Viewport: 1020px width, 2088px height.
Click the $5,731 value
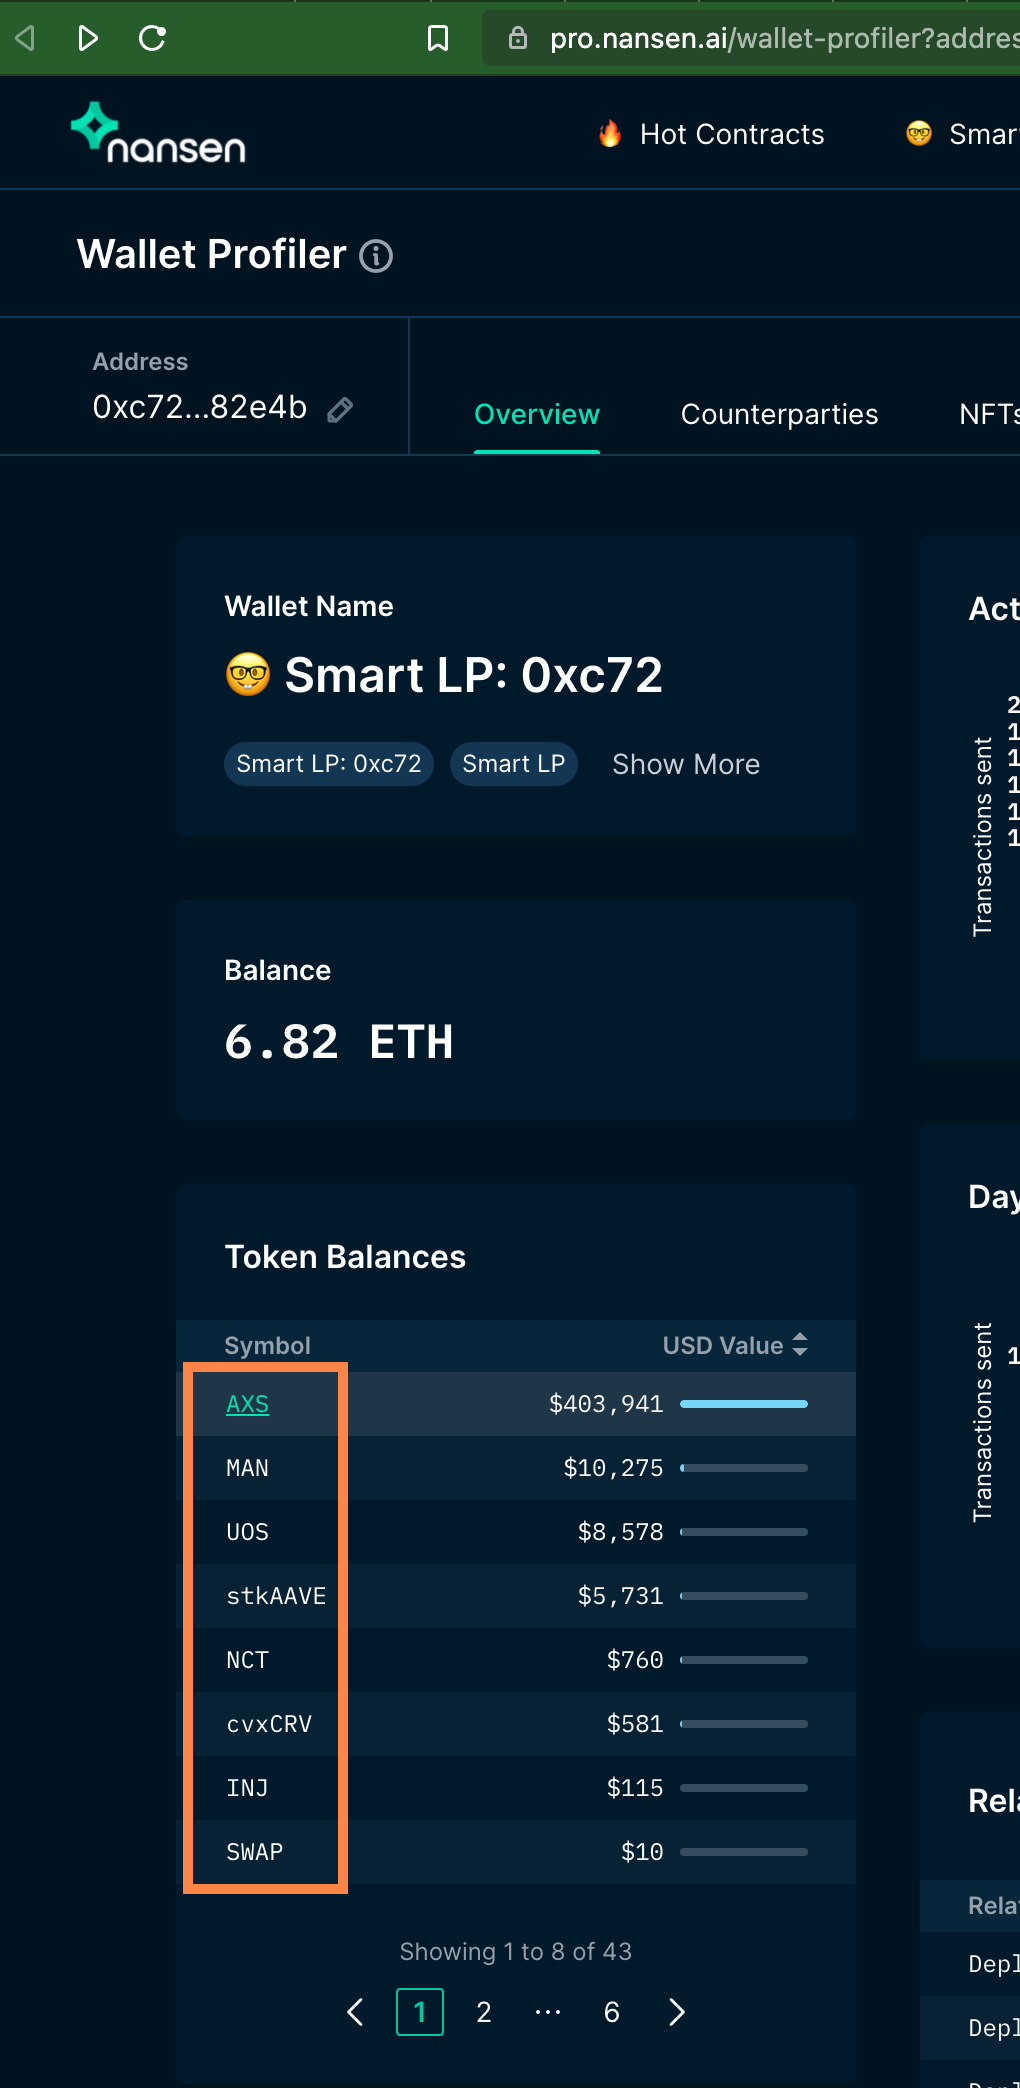[620, 1596]
